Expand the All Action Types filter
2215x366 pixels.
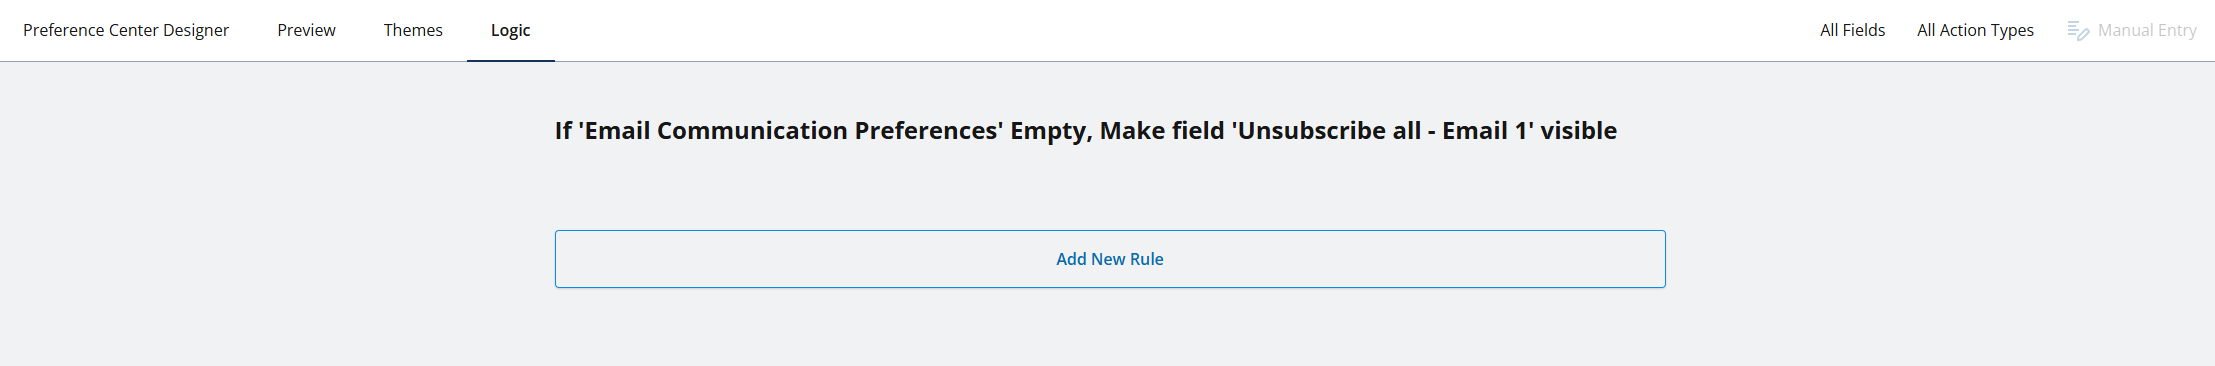click(x=1975, y=30)
